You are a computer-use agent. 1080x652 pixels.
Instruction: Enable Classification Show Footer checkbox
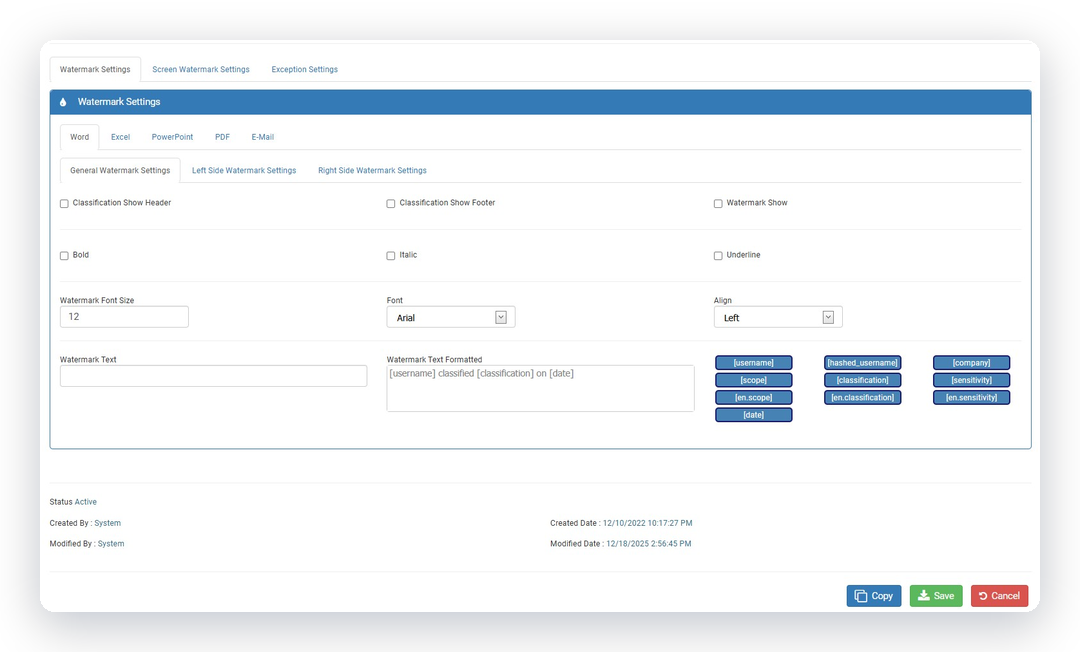(x=391, y=204)
